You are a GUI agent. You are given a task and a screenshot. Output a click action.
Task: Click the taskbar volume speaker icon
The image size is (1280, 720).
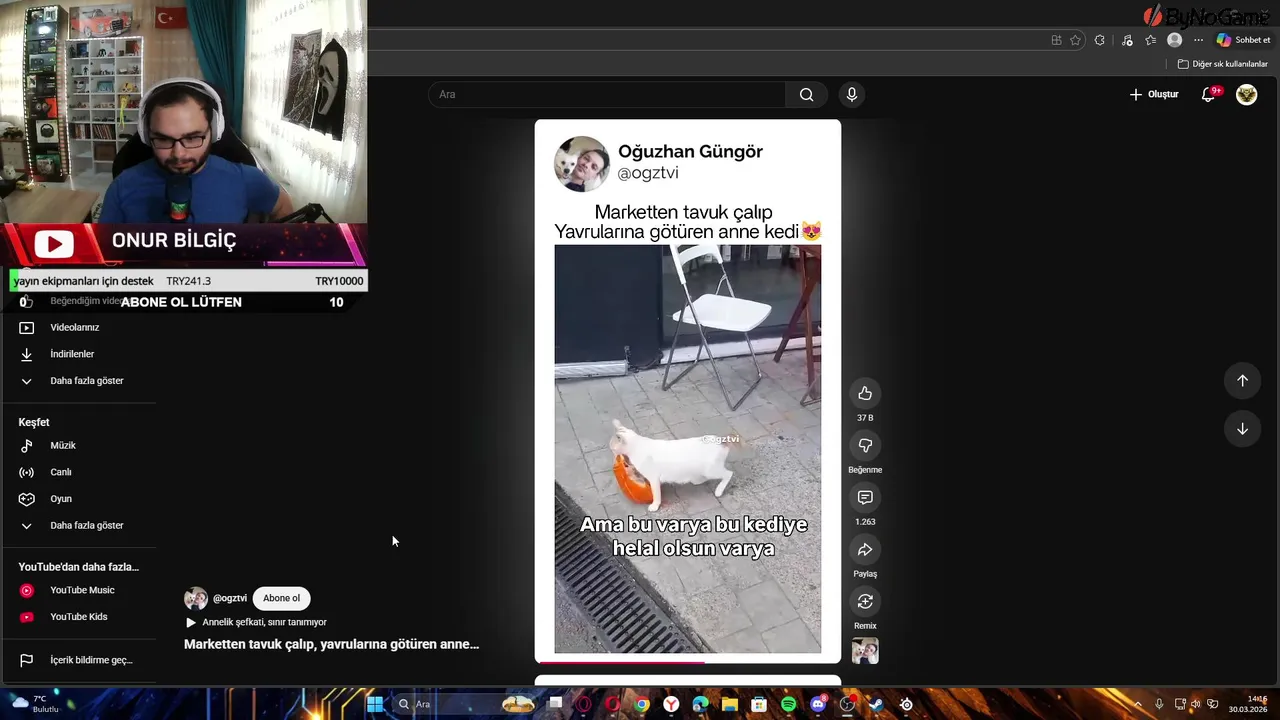tap(1195, 704)
